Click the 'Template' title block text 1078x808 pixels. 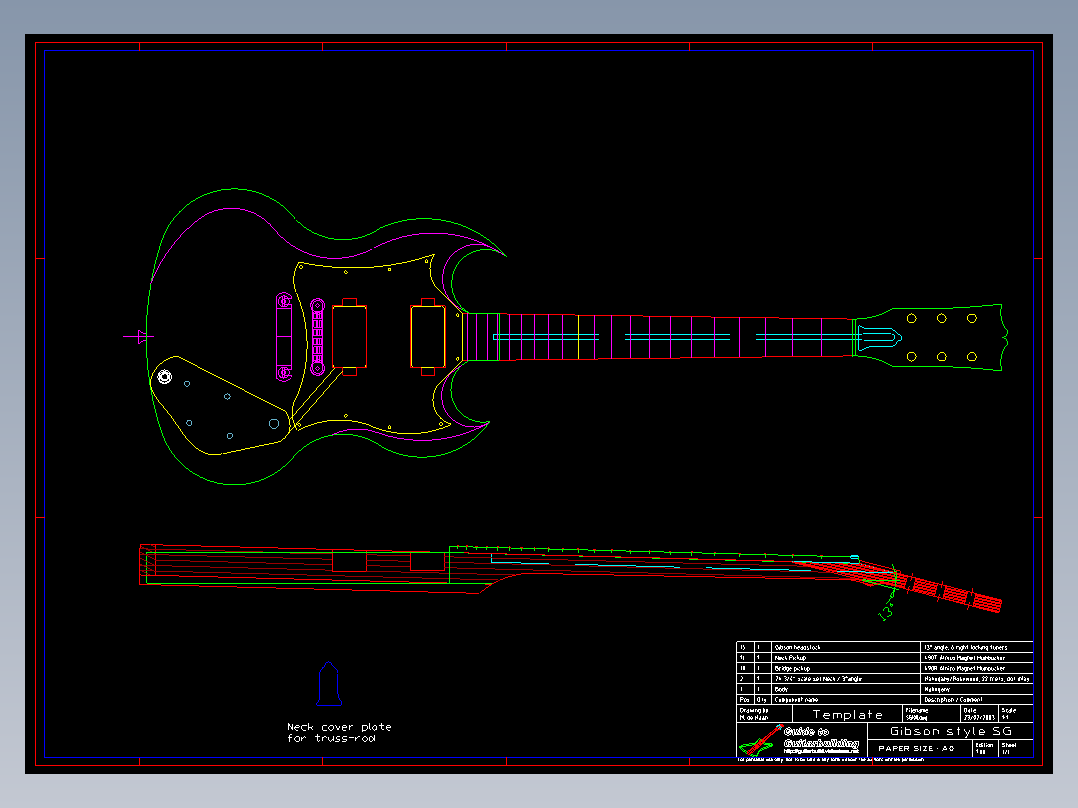848,714
